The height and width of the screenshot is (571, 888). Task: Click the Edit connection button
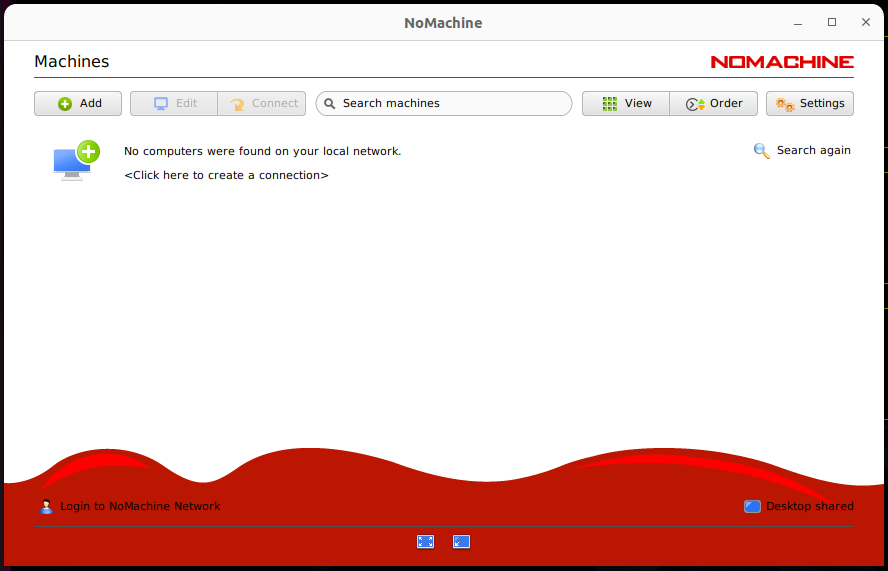click(x=174, y=103)
